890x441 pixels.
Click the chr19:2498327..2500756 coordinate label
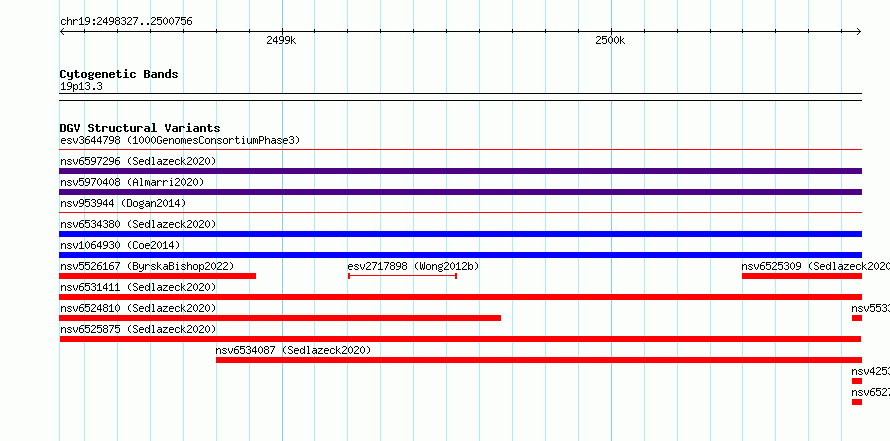[126, 22]
